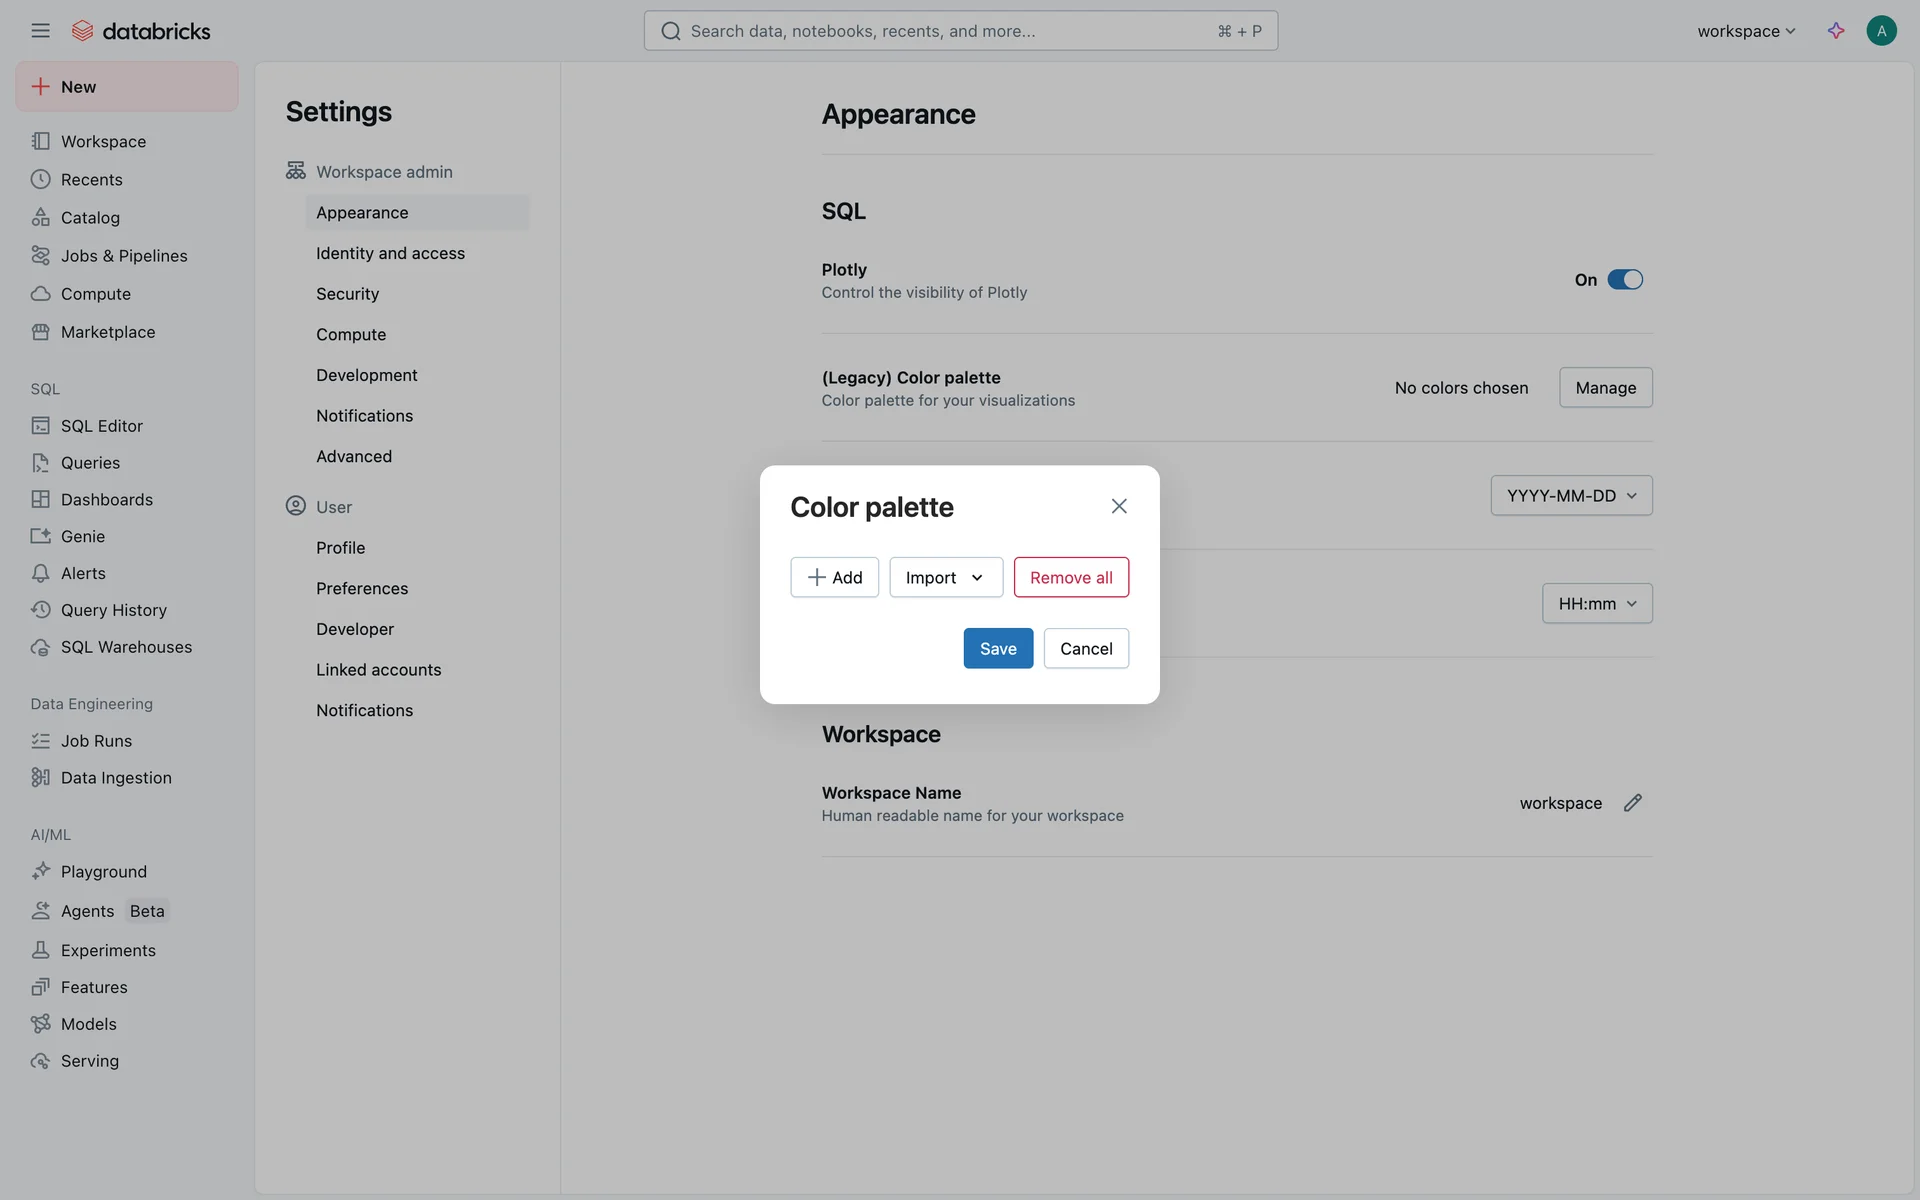Add a new color to palette
The image size is (1920, 1200).
pyautogui.click(x=834, y=577)
